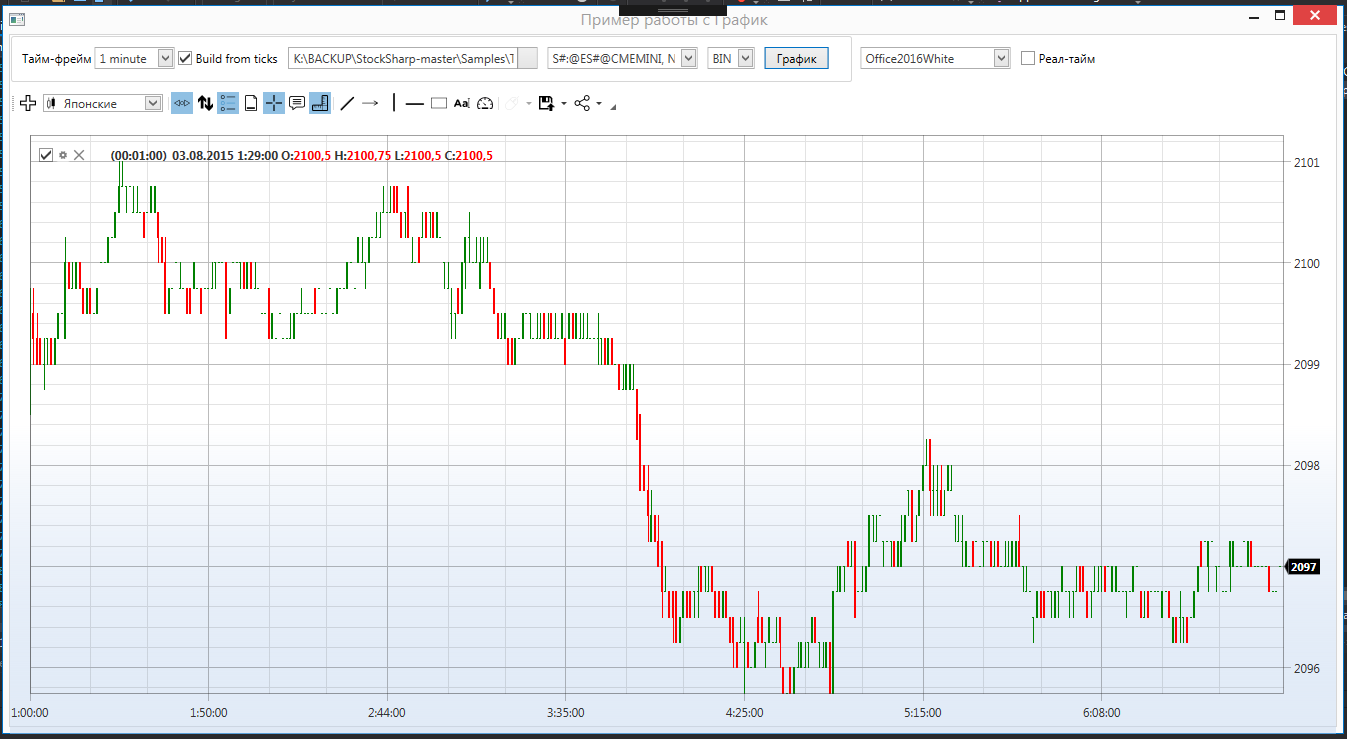Click the browse folder button beside path

[x=529, y=59]
